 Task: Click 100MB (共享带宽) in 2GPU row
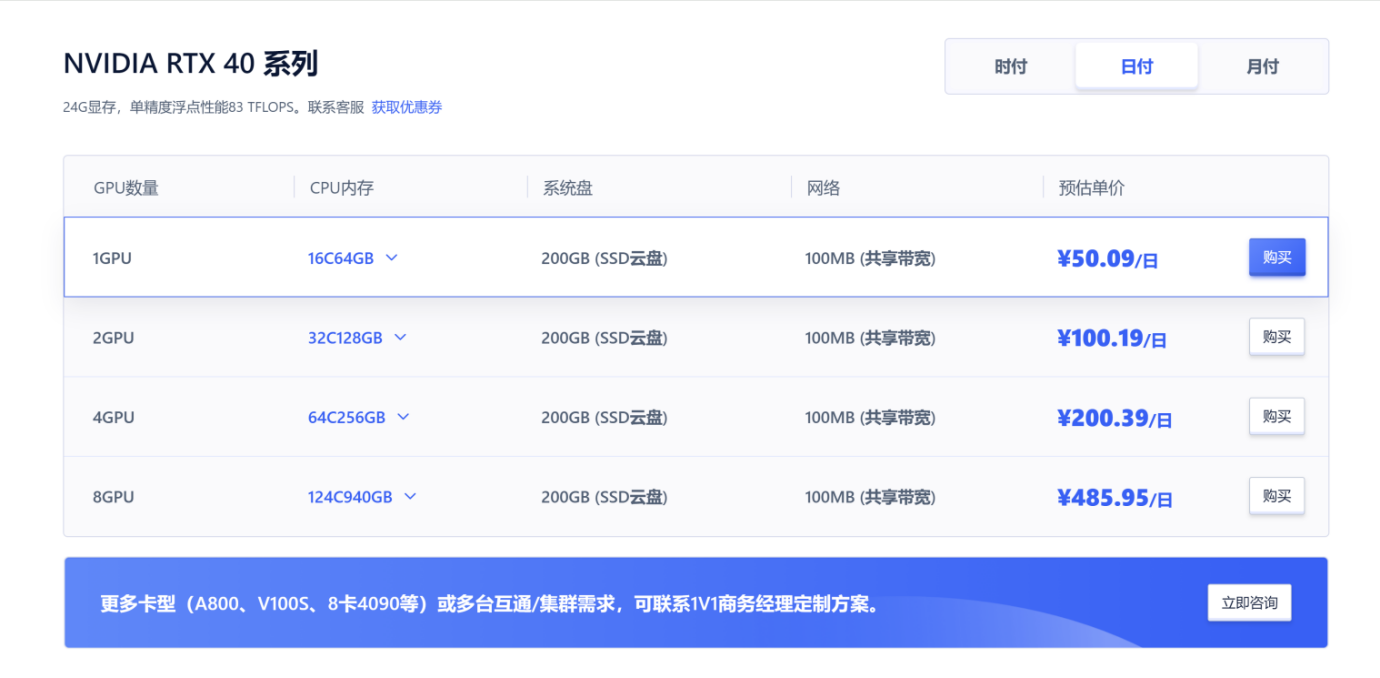870,338
